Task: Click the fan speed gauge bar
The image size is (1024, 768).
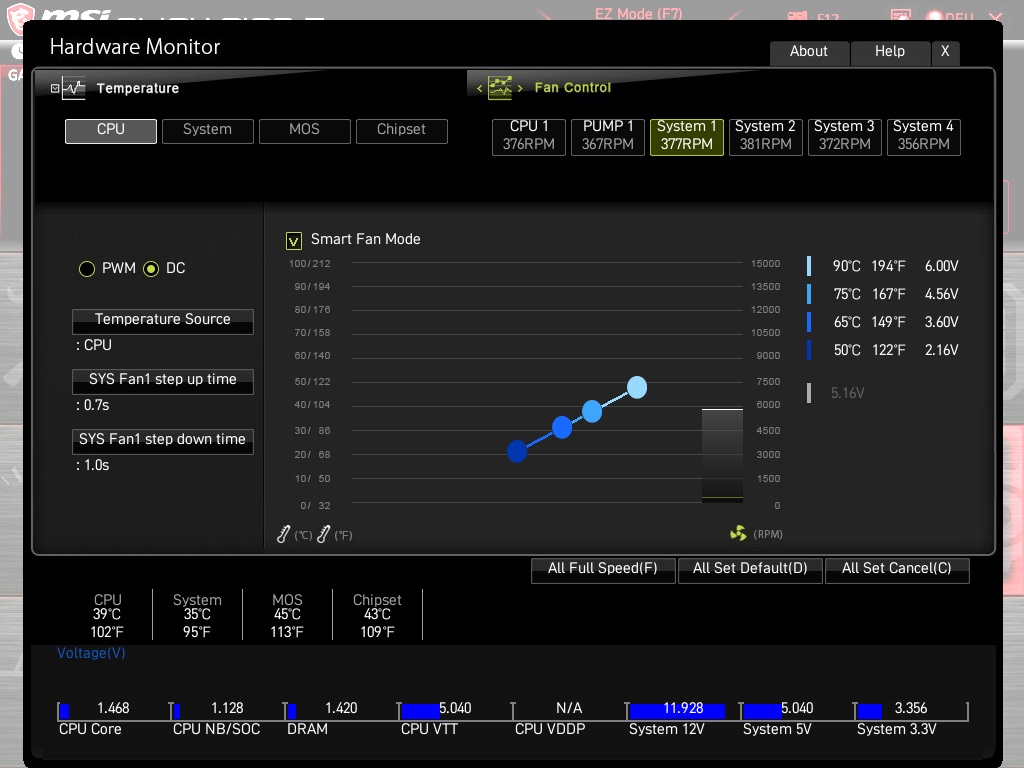Action: (x=722, y=455)
